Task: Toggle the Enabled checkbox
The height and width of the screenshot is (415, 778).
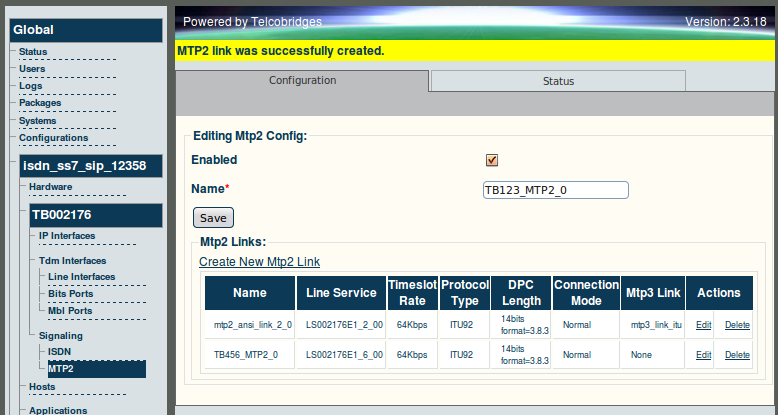Action: pos(492,160)
